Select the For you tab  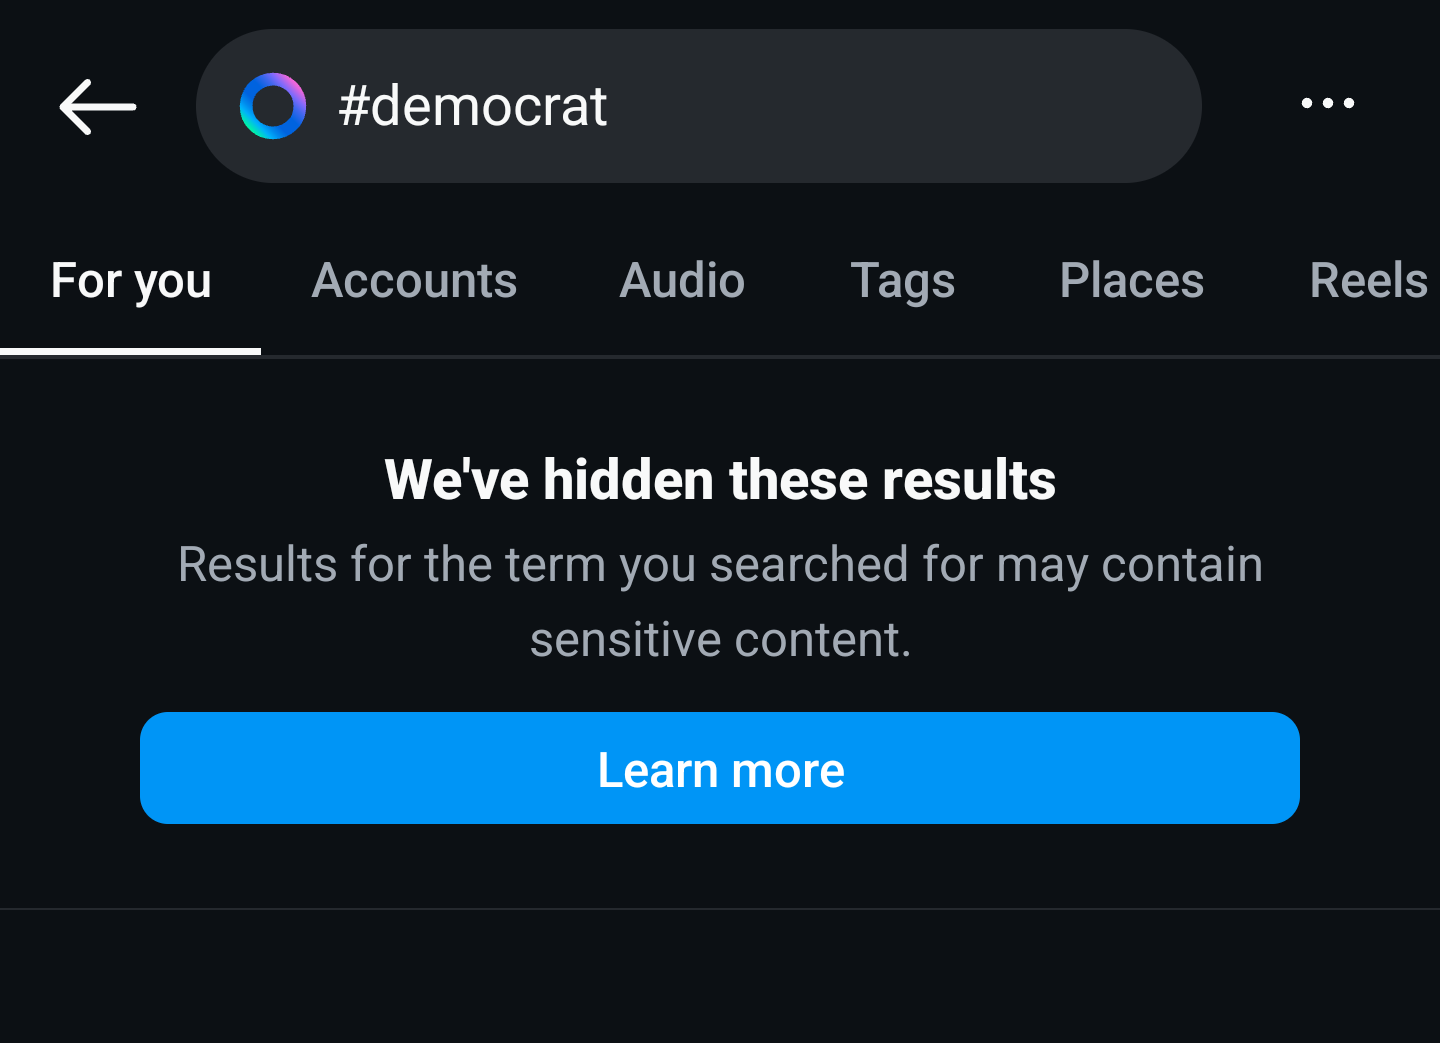point(131,281)
